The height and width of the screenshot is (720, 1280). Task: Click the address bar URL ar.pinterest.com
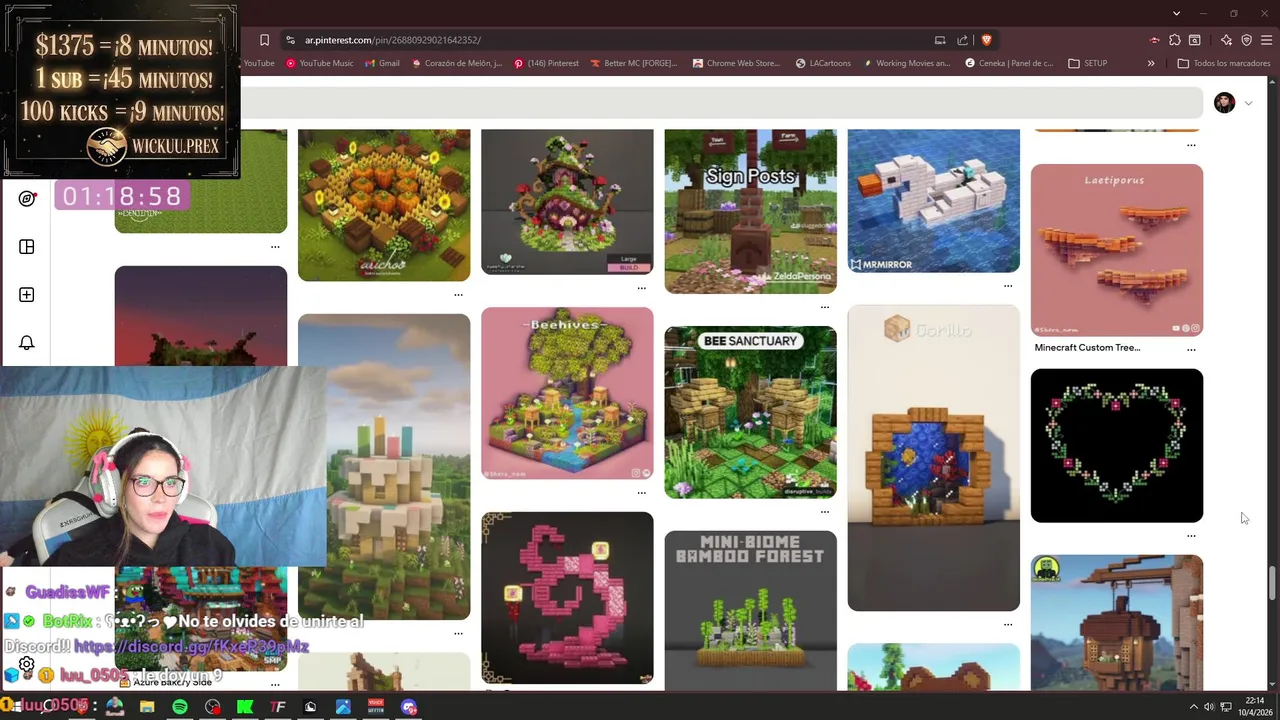393,40
